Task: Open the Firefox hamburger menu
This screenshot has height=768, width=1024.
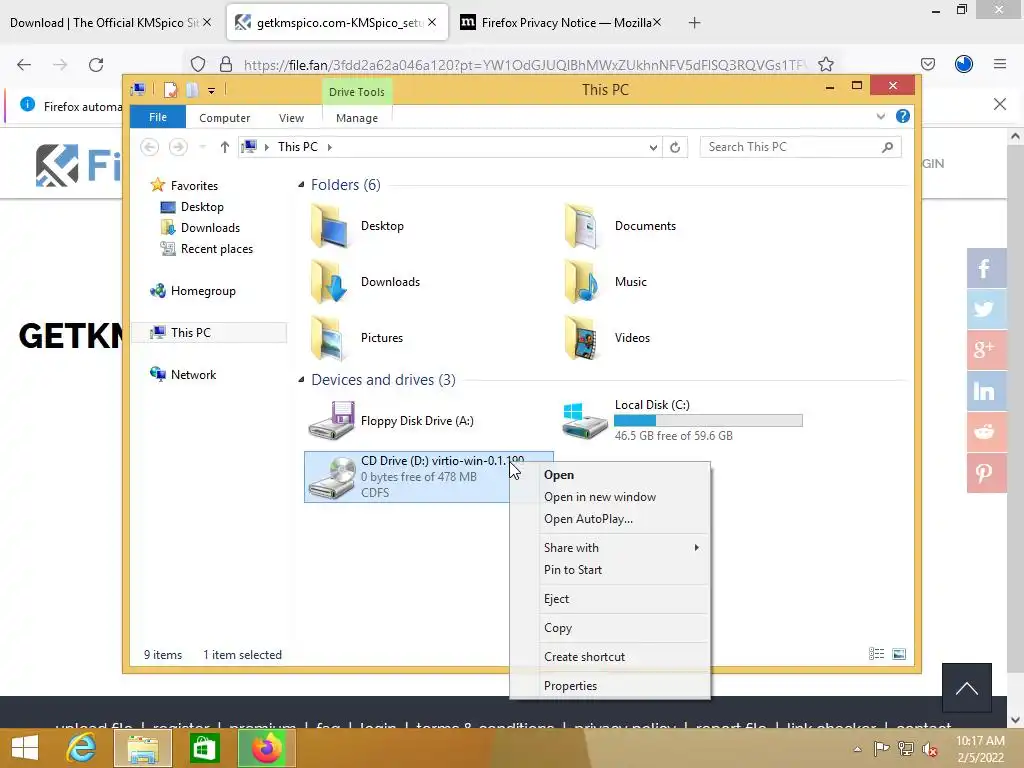Action: [1000, 64]
